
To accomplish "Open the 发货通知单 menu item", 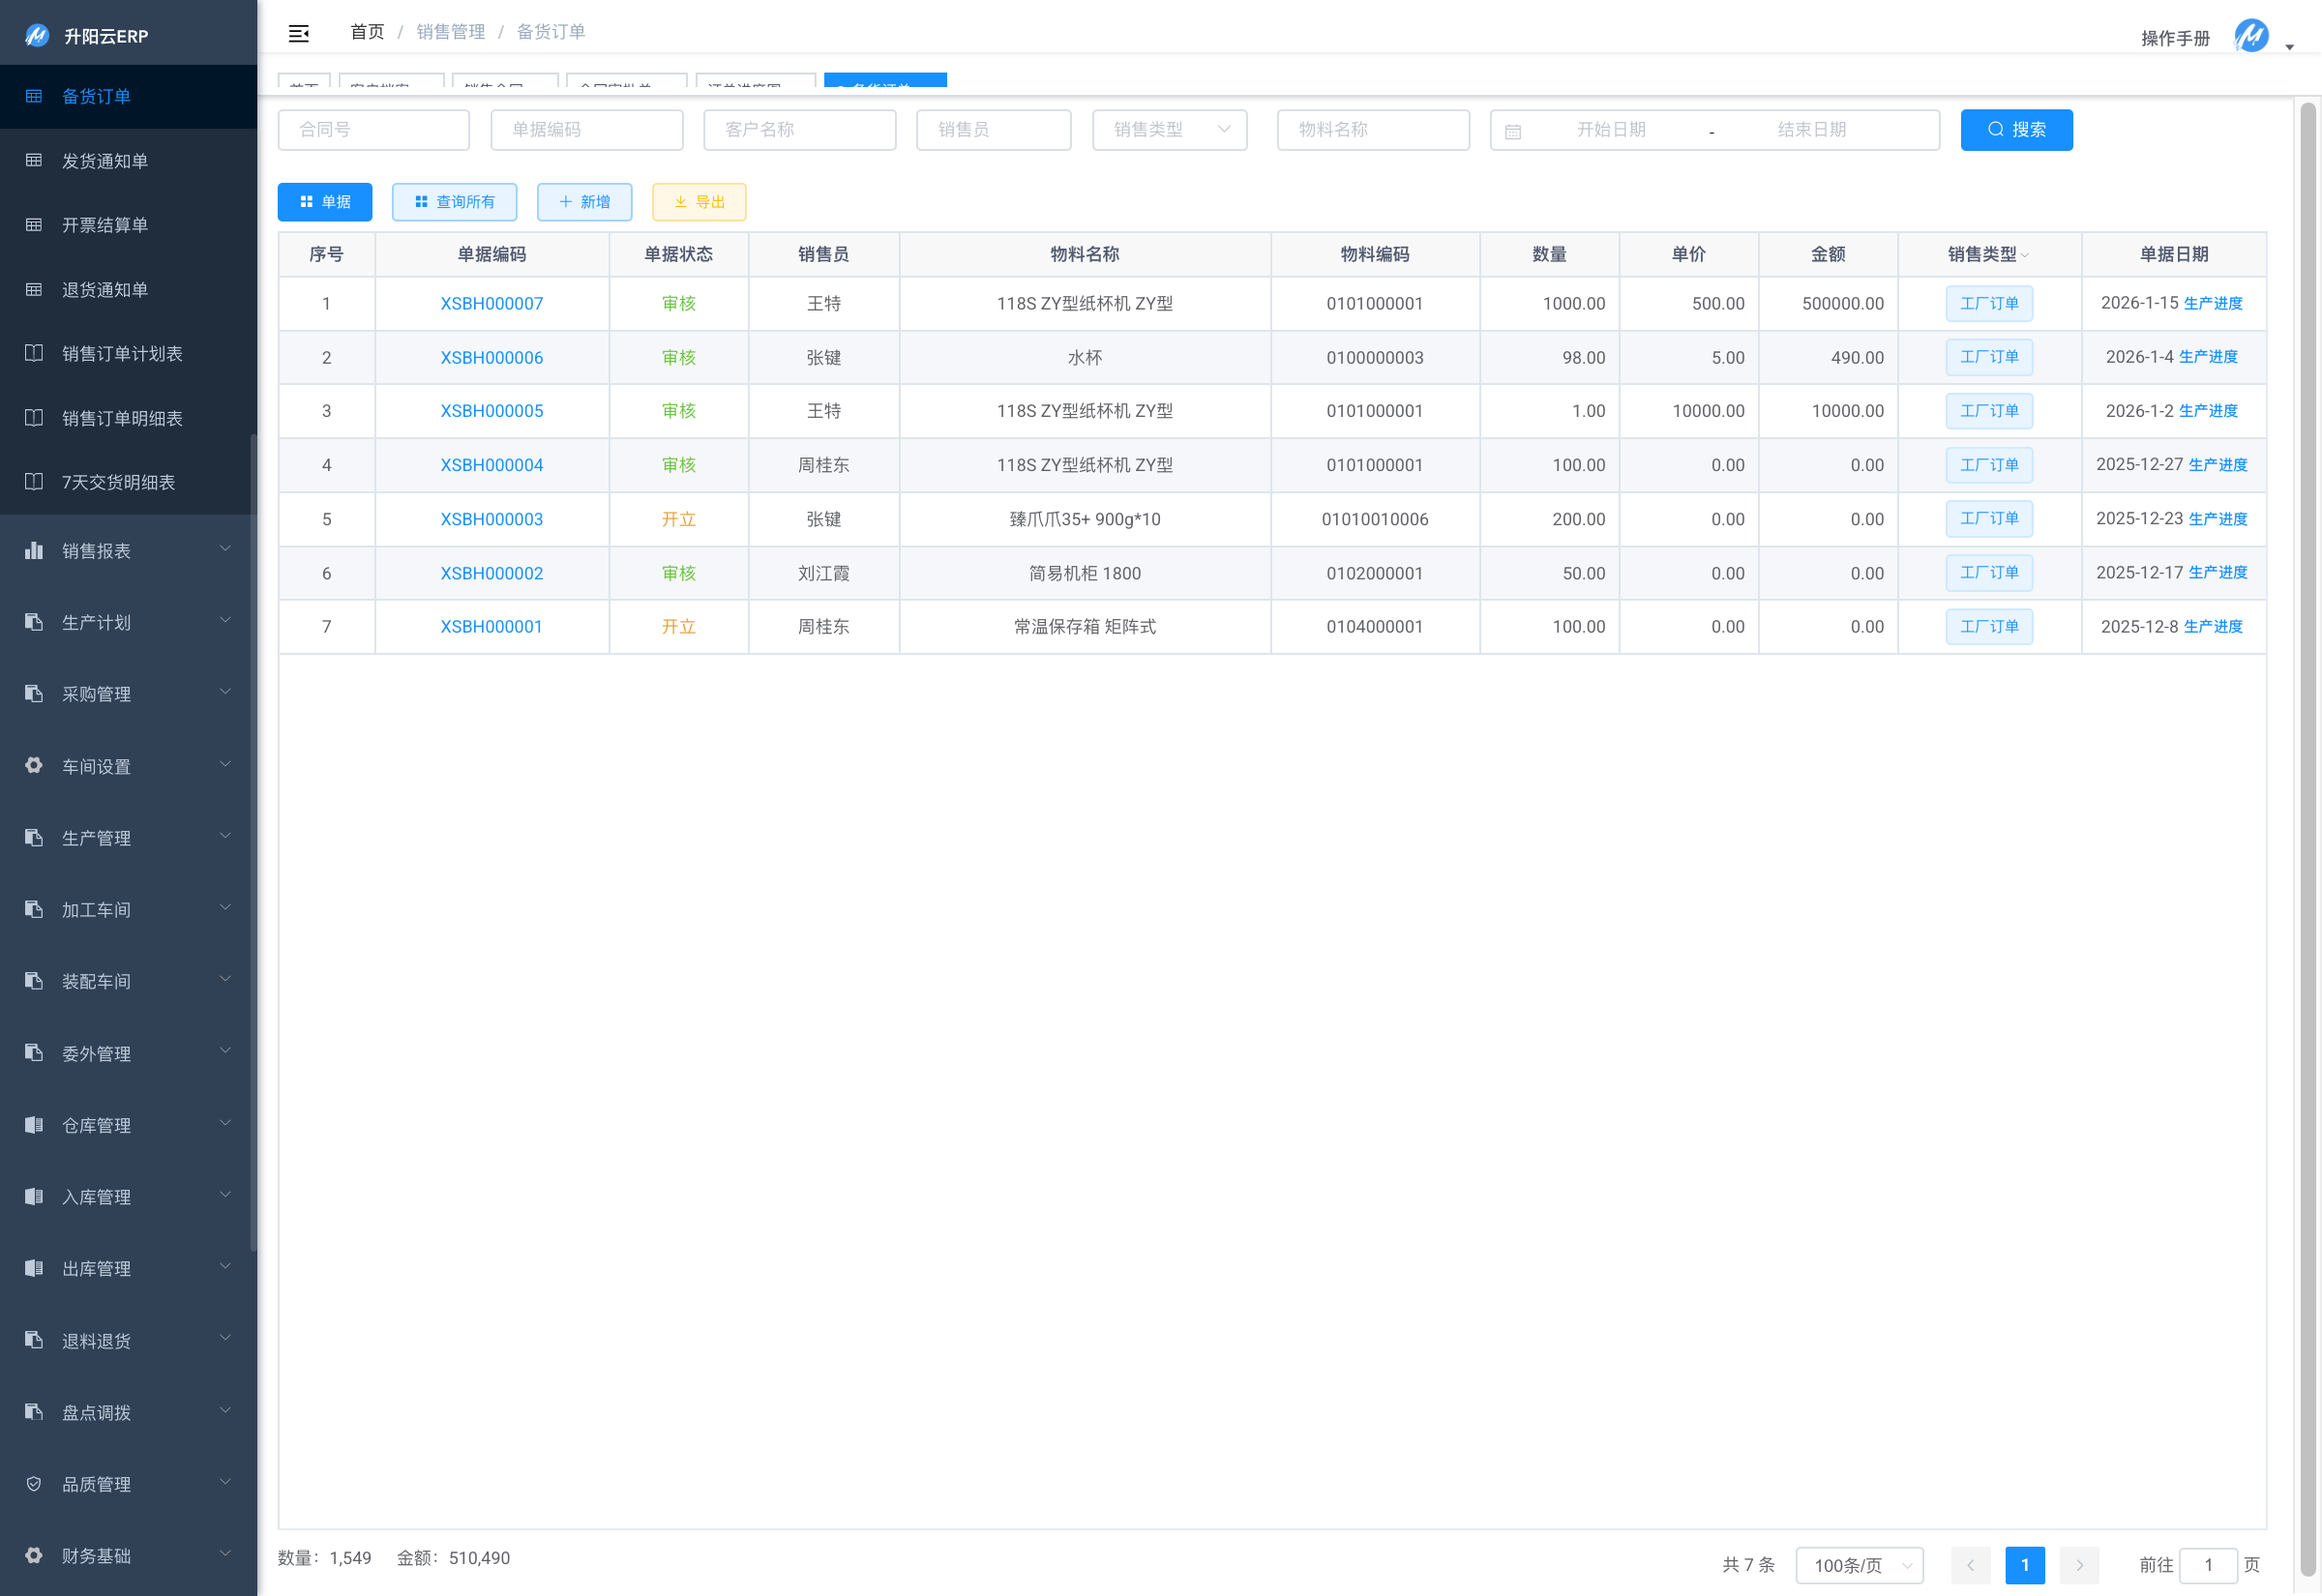I will click(105, 161).
